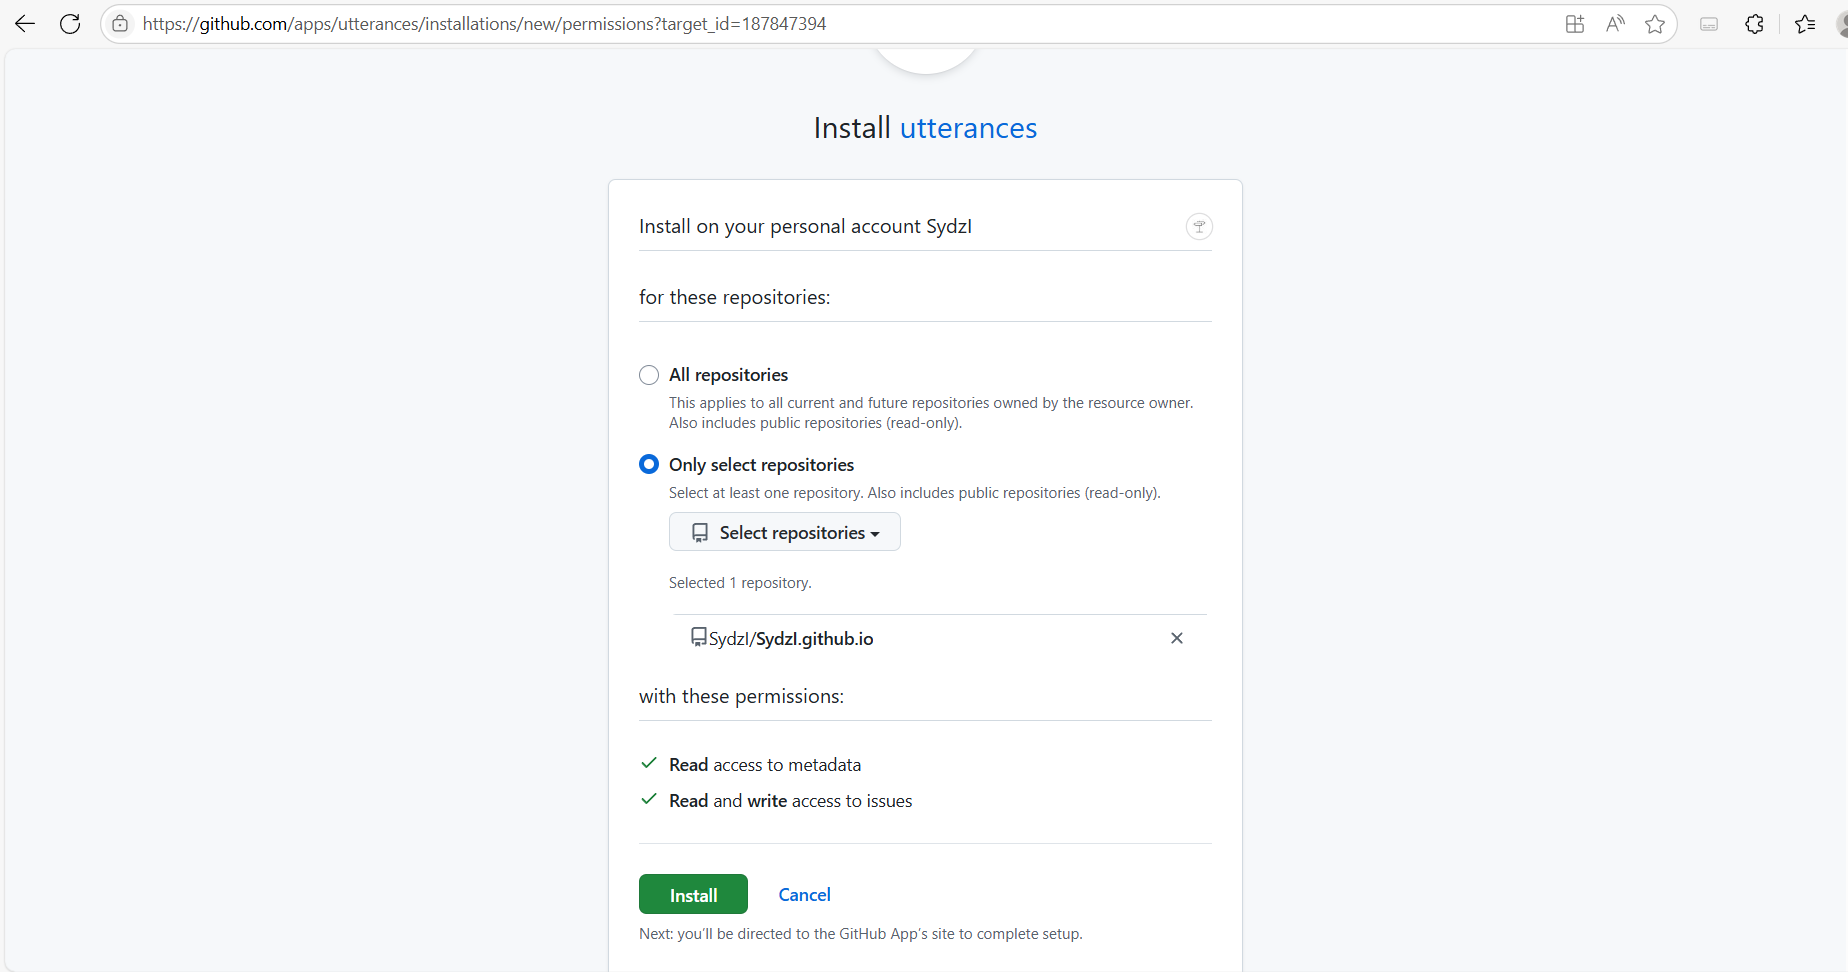Select the Only select repositories option
Image resolution: width=1848 pixels, height=972 pixels.
[648, 464]
